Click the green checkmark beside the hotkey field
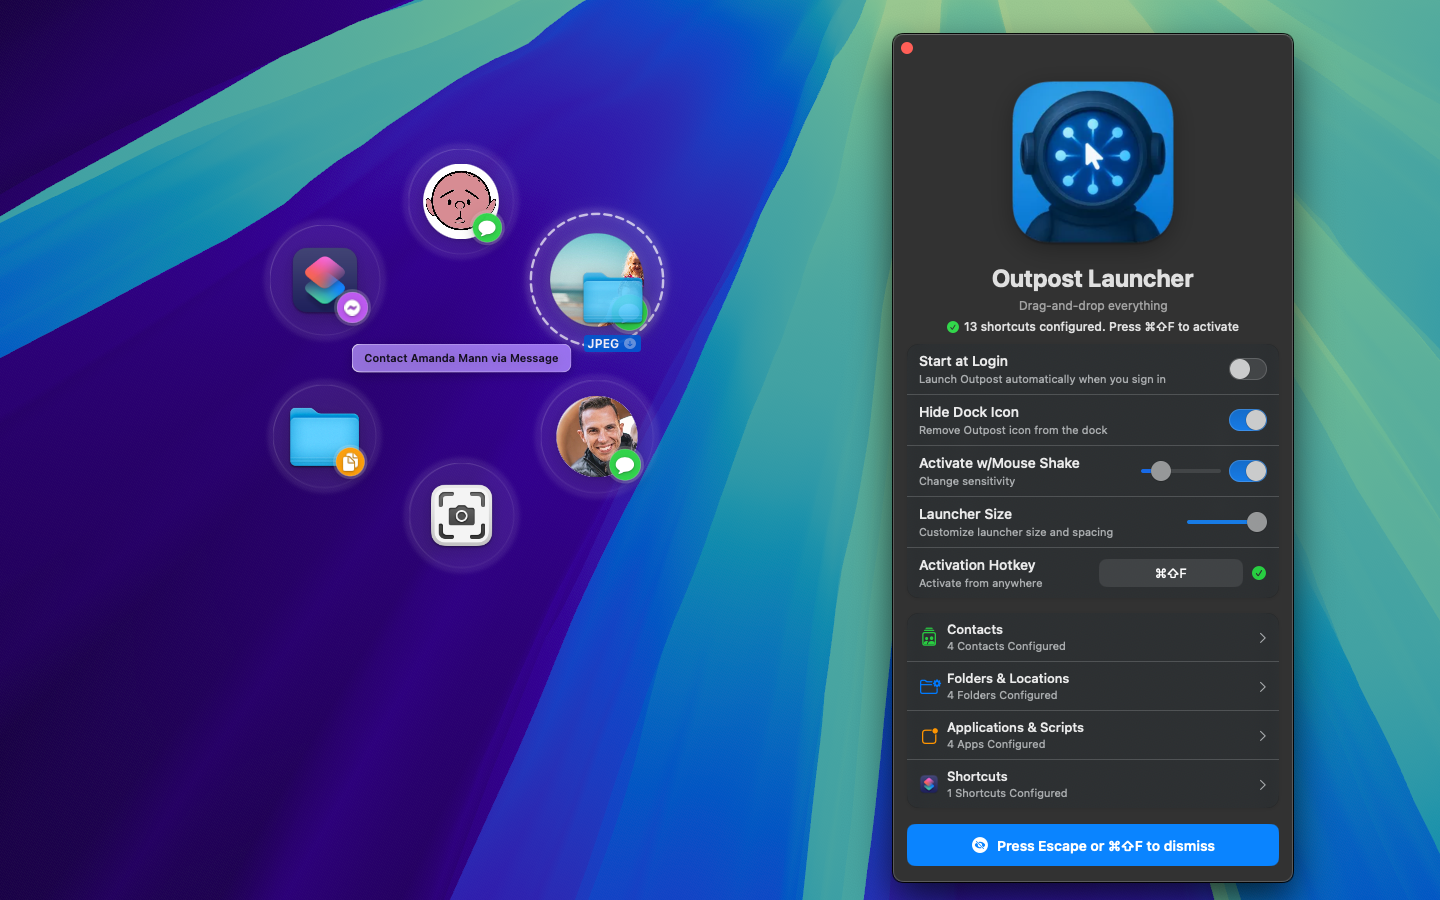The image size is (1440, 900). 1259,573
